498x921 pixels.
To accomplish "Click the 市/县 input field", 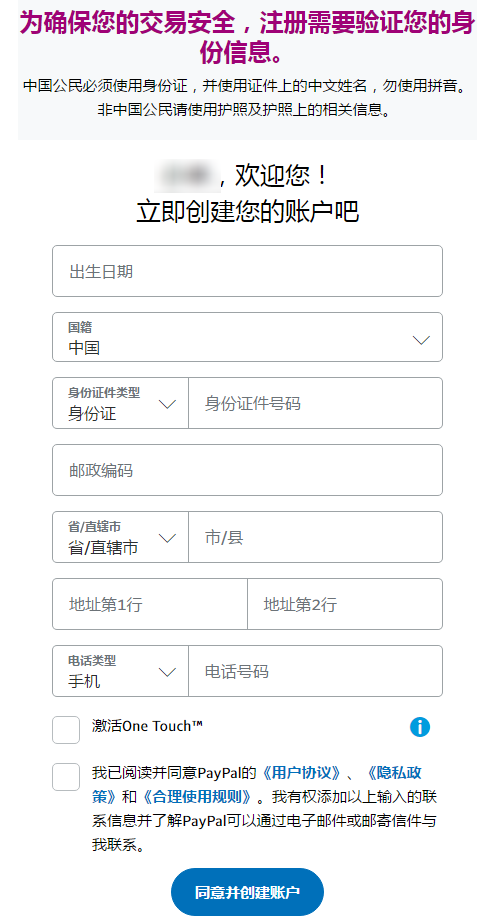I will (x=315, y=537).
